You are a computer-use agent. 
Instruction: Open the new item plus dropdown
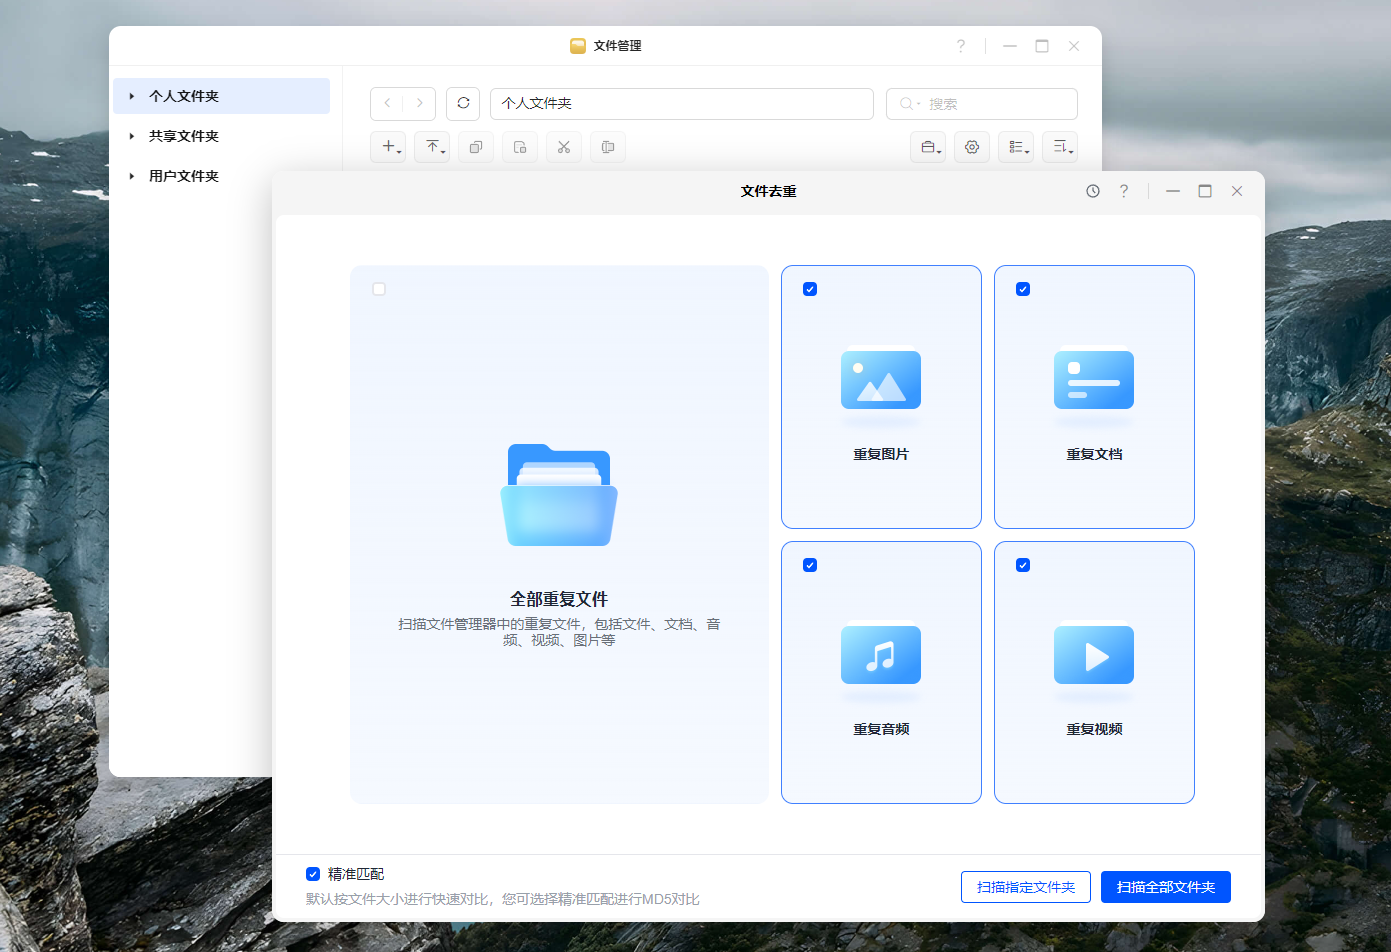click(388, 147)
